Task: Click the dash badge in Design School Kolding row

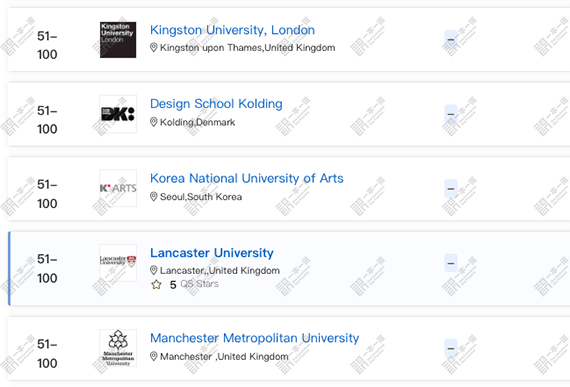Action: pyautogui.click(x=451, y=114)
